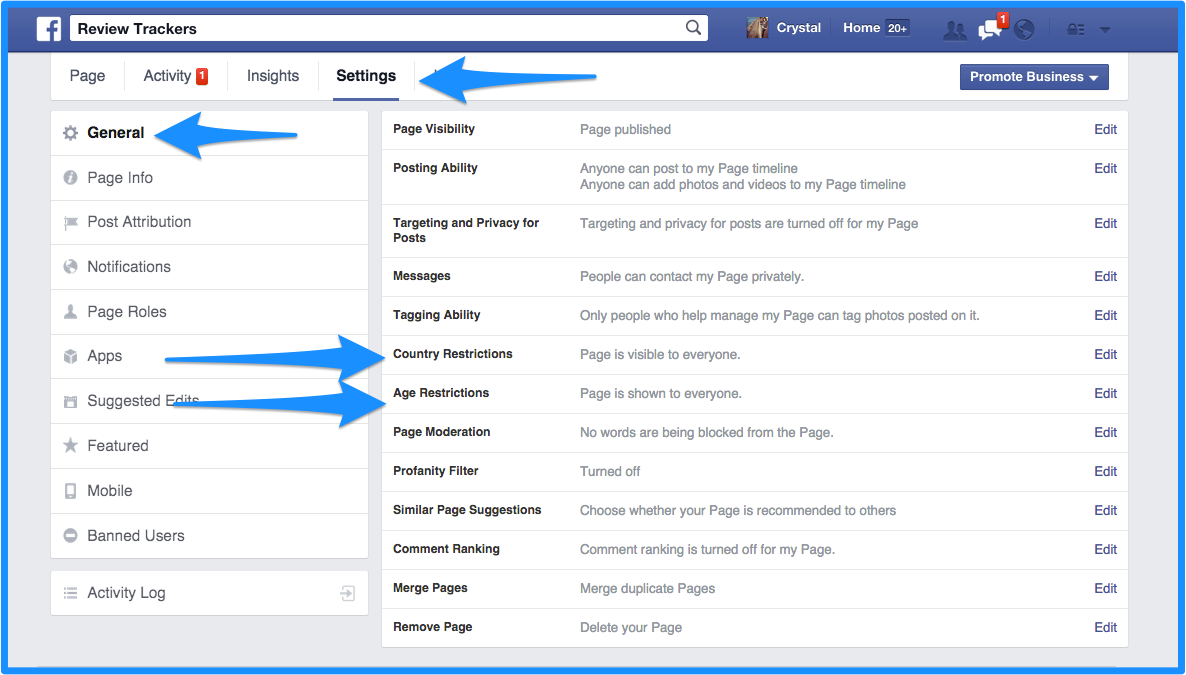Click 'Merge duplicate Pages' text
Screen dimensions: 1186x675
tap(647, 588)
